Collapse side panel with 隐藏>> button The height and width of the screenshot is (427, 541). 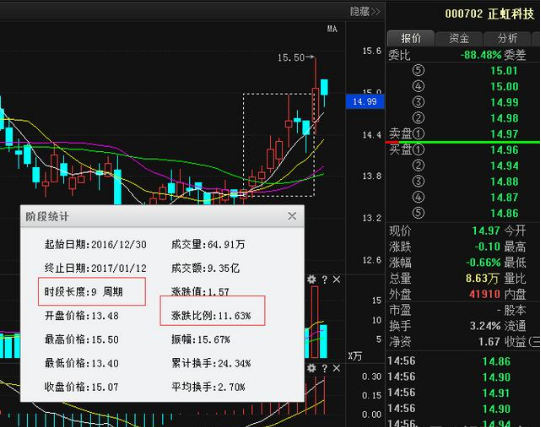[365, 12]
